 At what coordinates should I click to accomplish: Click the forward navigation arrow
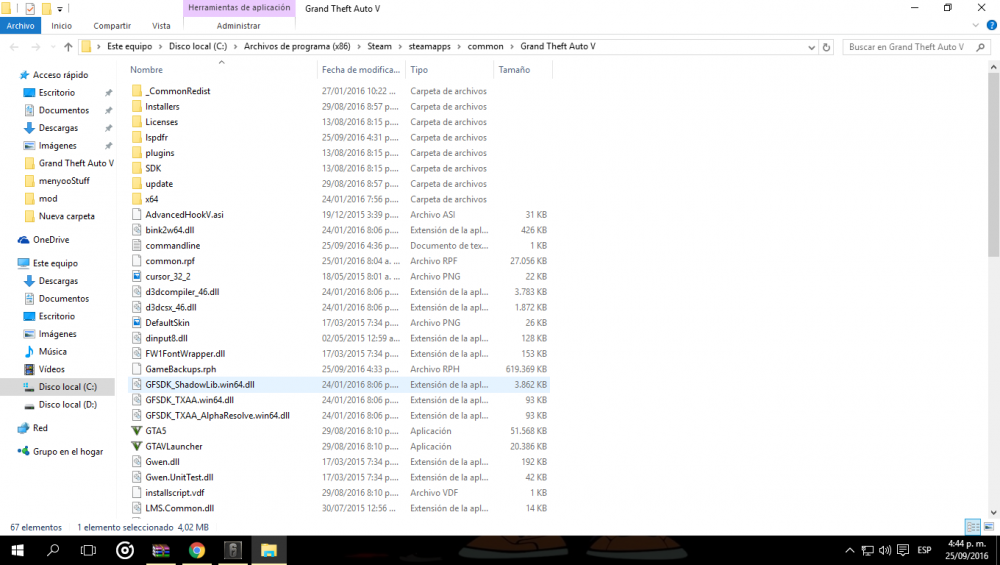36,47
